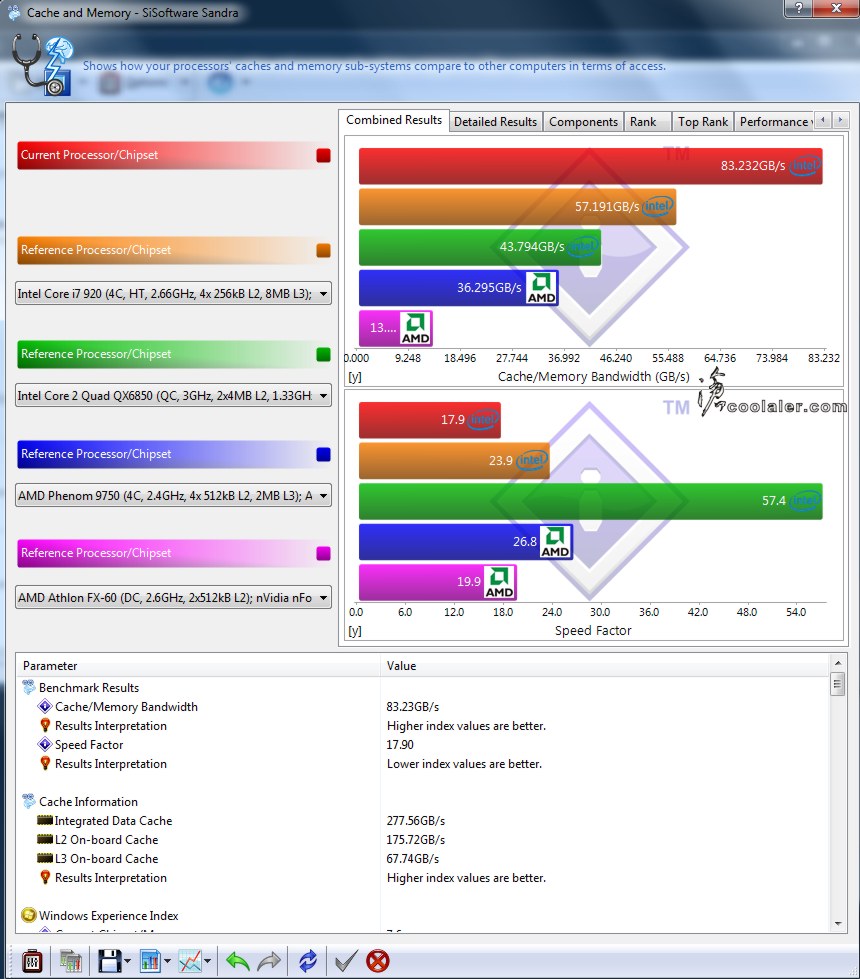Screen dimensions: 860x979
Task: Select the Top Rank tab
Action: pyautogui.click(x=703, y=122)
